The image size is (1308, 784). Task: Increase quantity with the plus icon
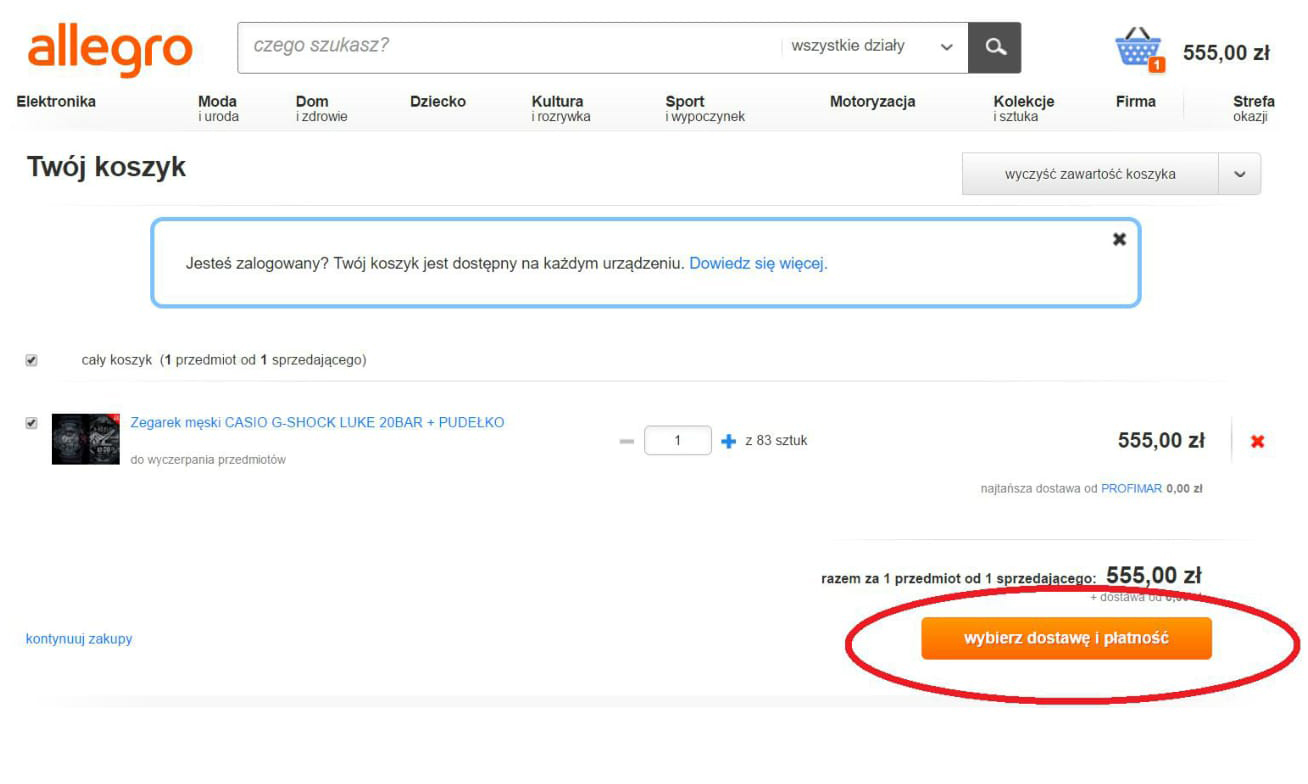click(x=728, y=441)
